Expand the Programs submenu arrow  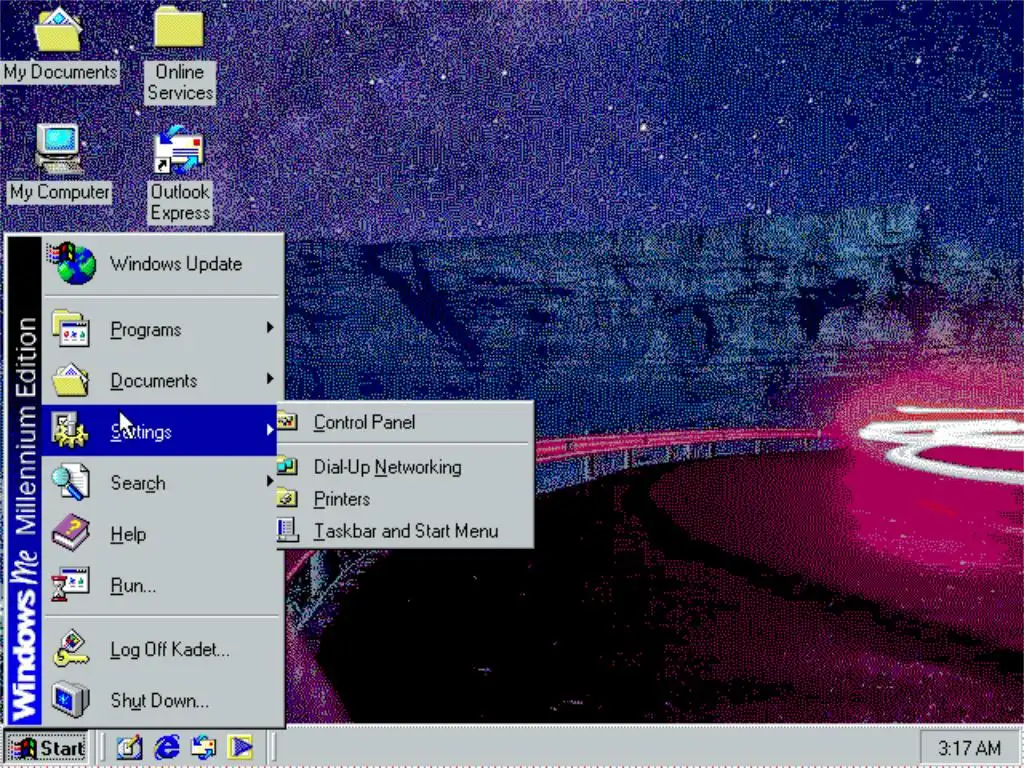(x=270, y=328)
